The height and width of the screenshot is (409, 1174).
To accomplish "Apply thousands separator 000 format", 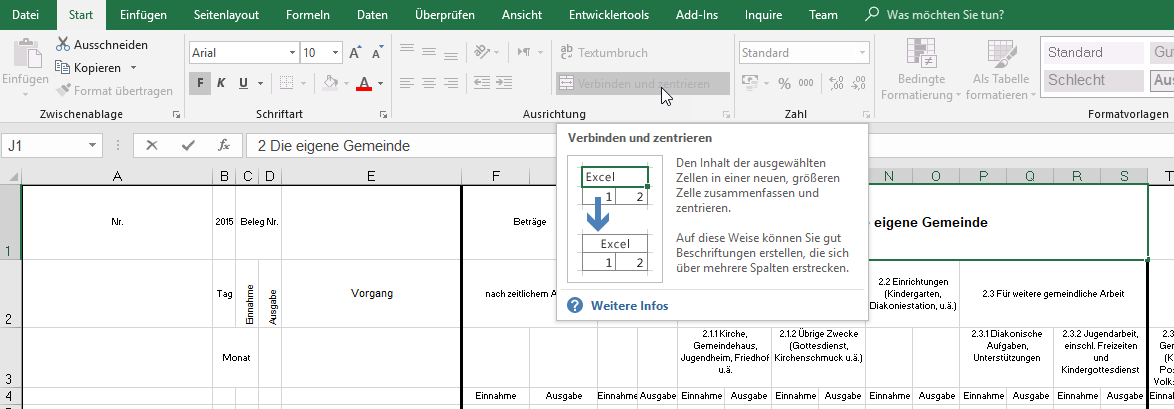I will pos(805,84).
